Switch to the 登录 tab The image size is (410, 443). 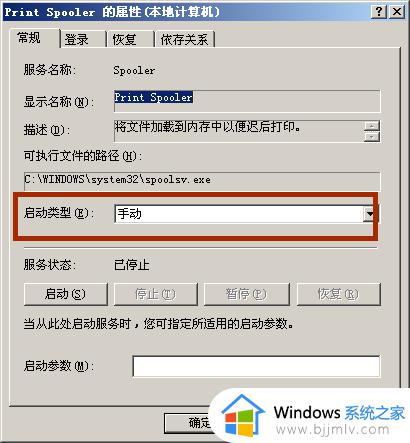point(83,40)
